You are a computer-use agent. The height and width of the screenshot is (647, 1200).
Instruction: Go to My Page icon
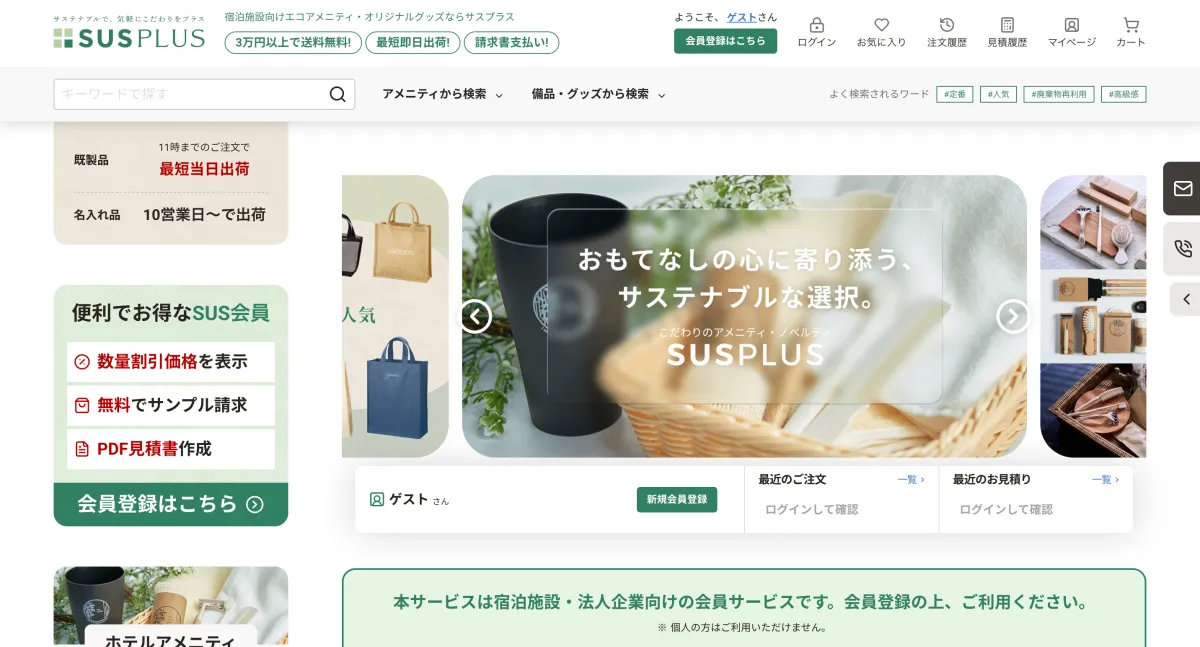pyautogui.click(x=1072, y=25)
